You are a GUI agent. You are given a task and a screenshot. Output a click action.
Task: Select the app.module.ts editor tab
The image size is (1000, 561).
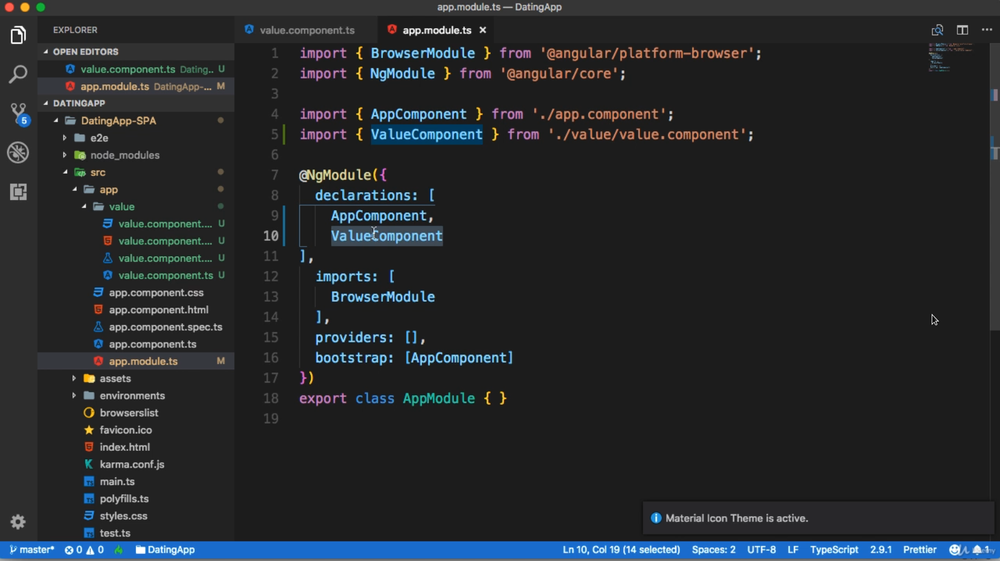click(x=437, y=30)
